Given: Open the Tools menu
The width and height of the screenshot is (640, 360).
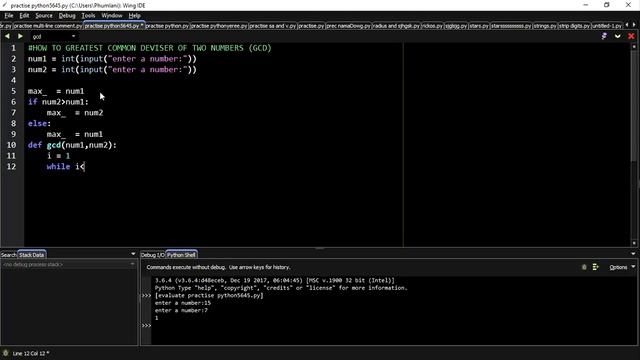Looking at the screenshot, I should [x=88, y=16].
